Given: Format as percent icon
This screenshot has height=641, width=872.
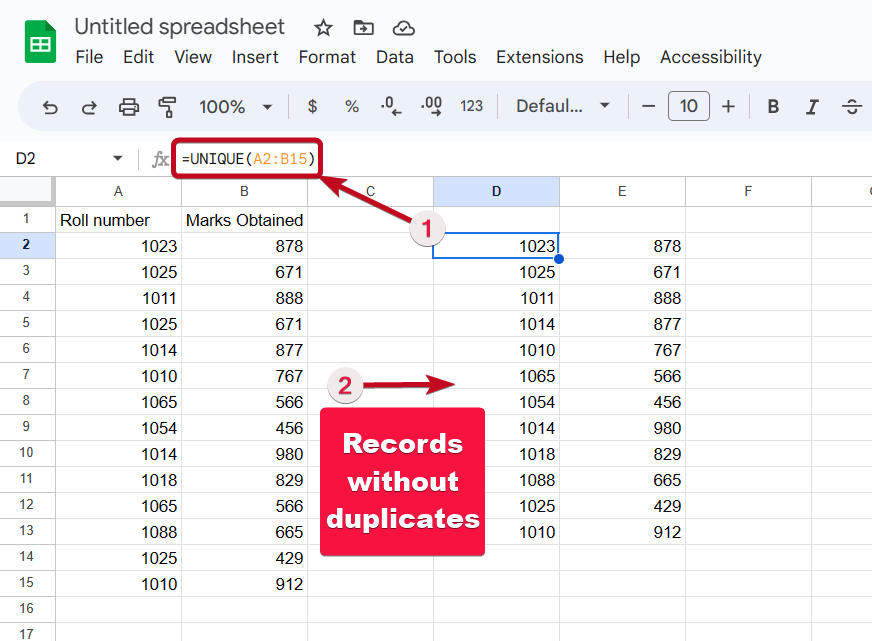Looking at the screenshot, I should click(x=351, y=106).
